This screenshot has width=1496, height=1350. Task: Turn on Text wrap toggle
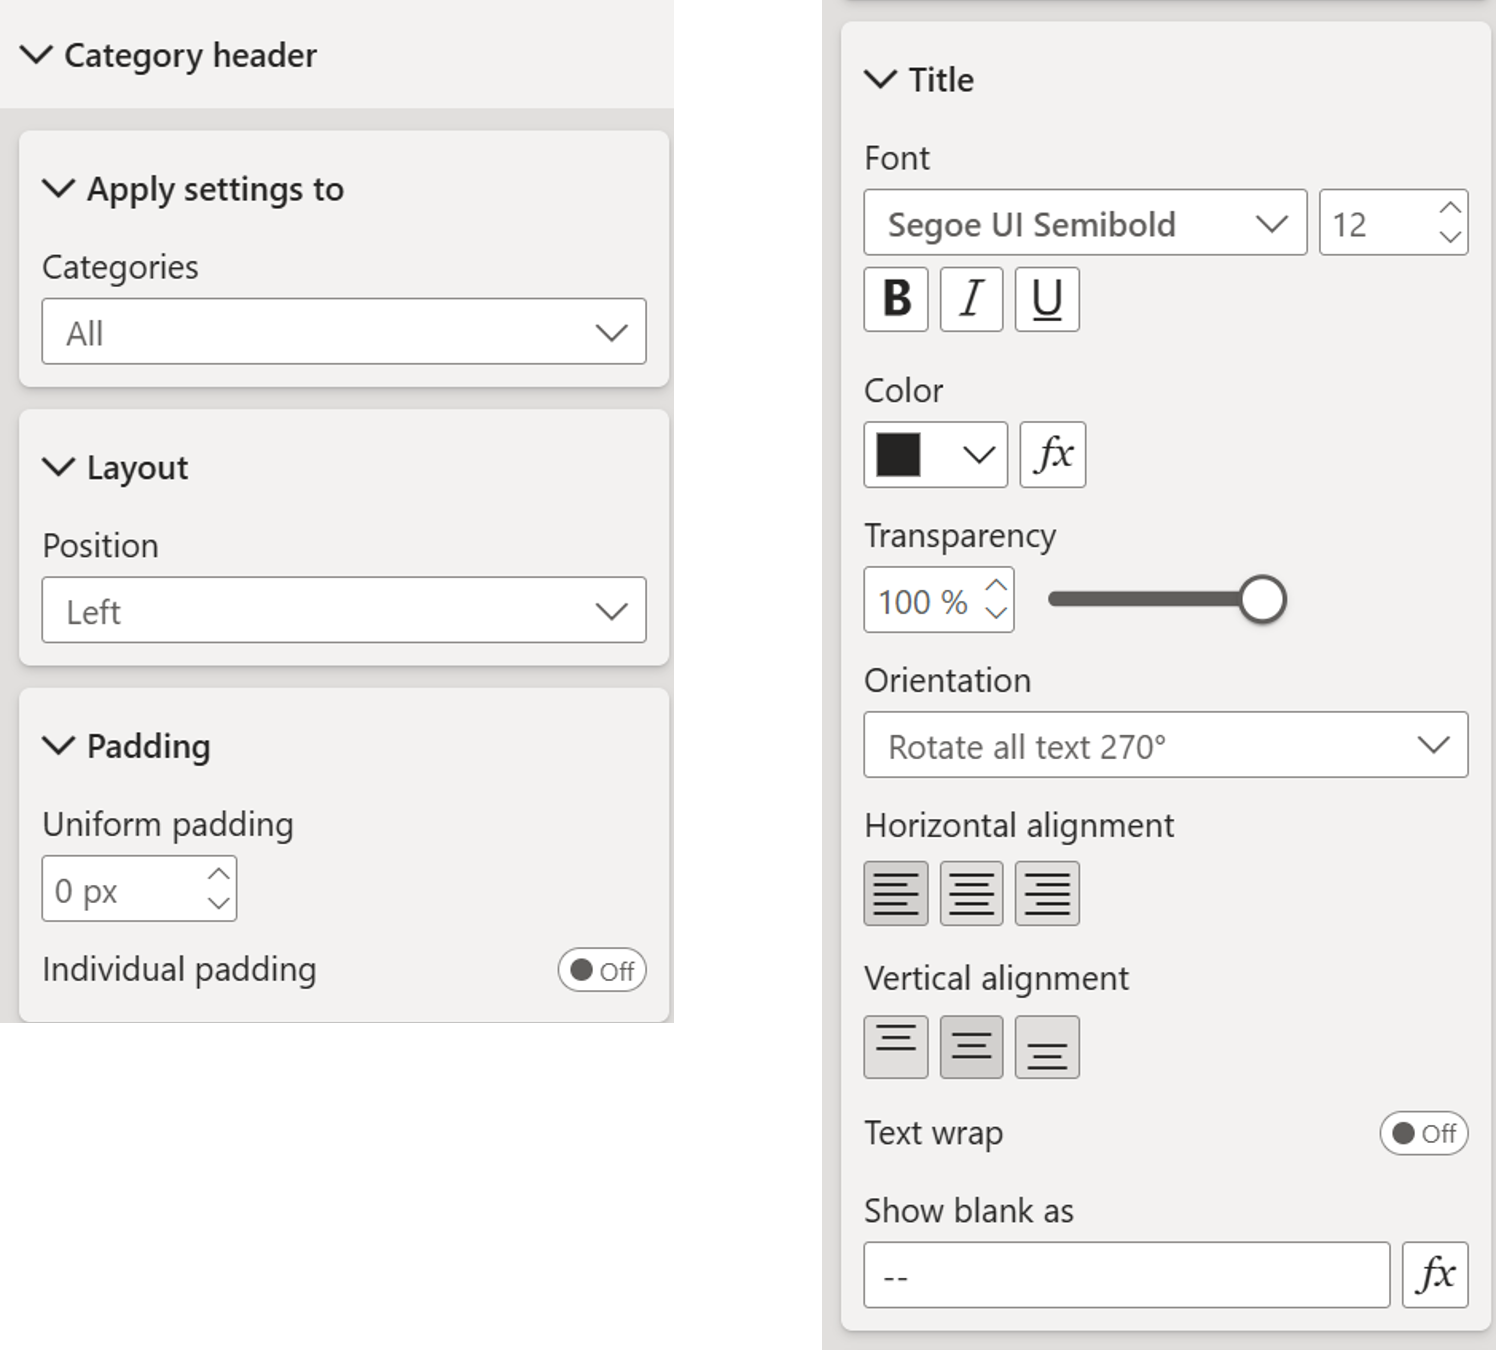click(1423, 1133)
